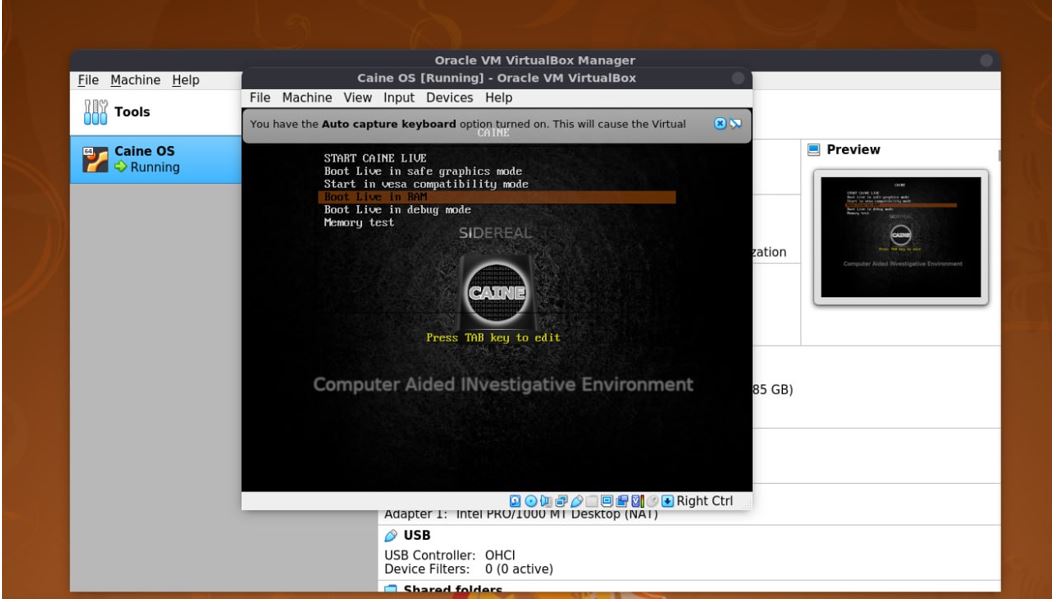Choose Start in vesa compatibility mode
Viewport: 1056px width, 602px height.
[x=426, y=184]
